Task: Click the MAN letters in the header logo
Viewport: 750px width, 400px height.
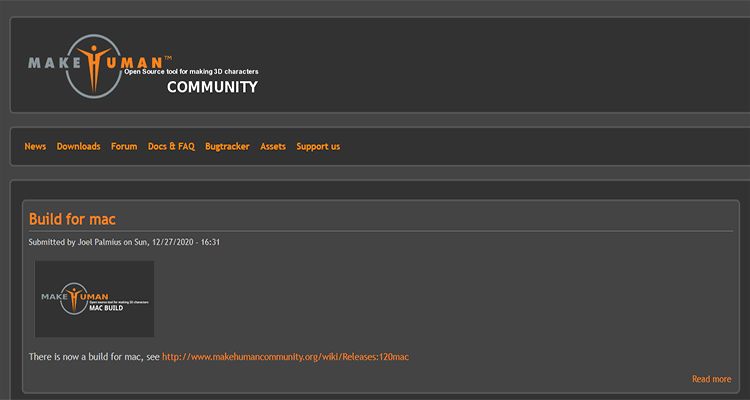Action: click(x=135, y=62)
